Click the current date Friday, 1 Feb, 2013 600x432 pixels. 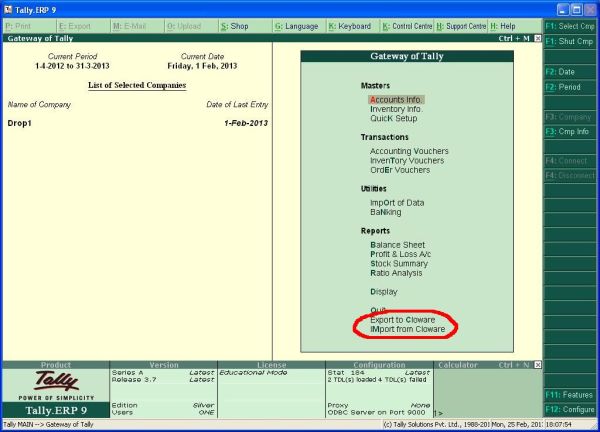(202, 66)
